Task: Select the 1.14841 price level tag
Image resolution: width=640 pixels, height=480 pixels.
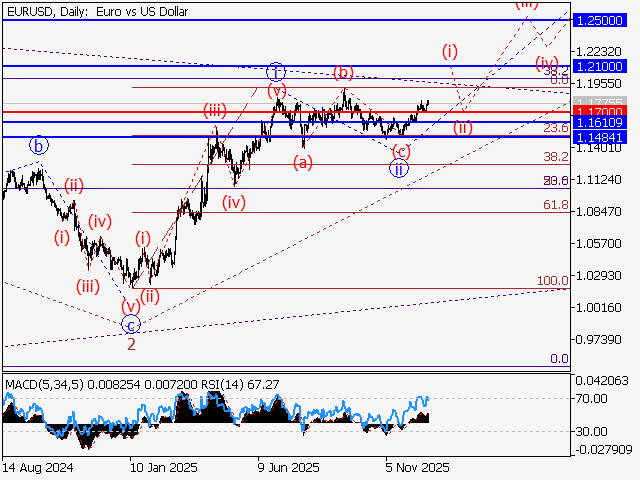Action: click(604, 136)
